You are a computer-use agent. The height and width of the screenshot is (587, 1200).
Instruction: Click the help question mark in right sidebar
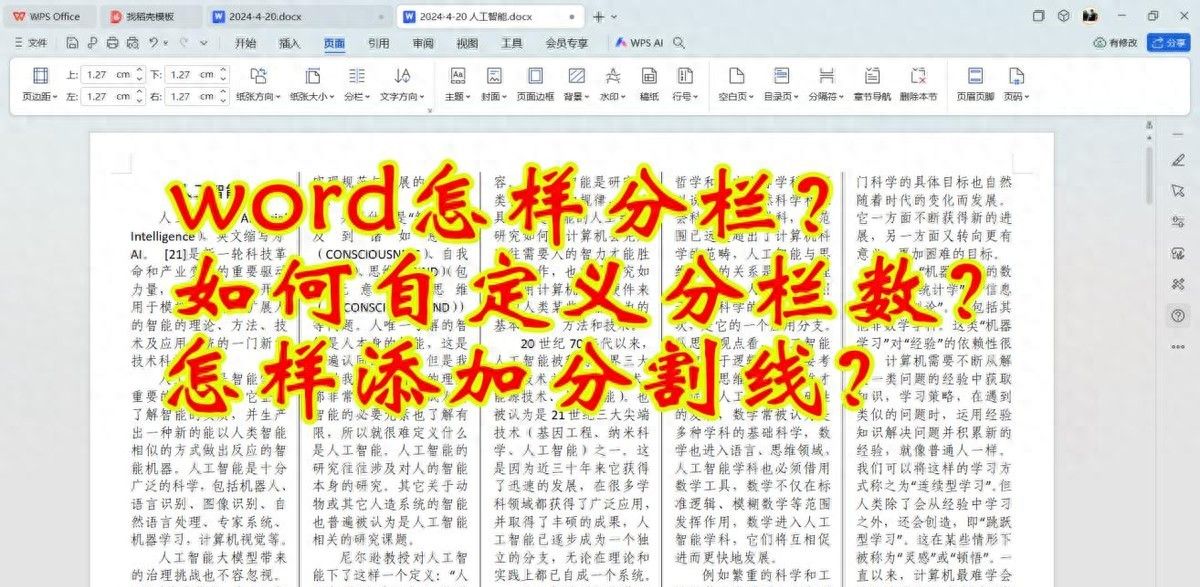pyautogui.click(x=1178, y=315)
